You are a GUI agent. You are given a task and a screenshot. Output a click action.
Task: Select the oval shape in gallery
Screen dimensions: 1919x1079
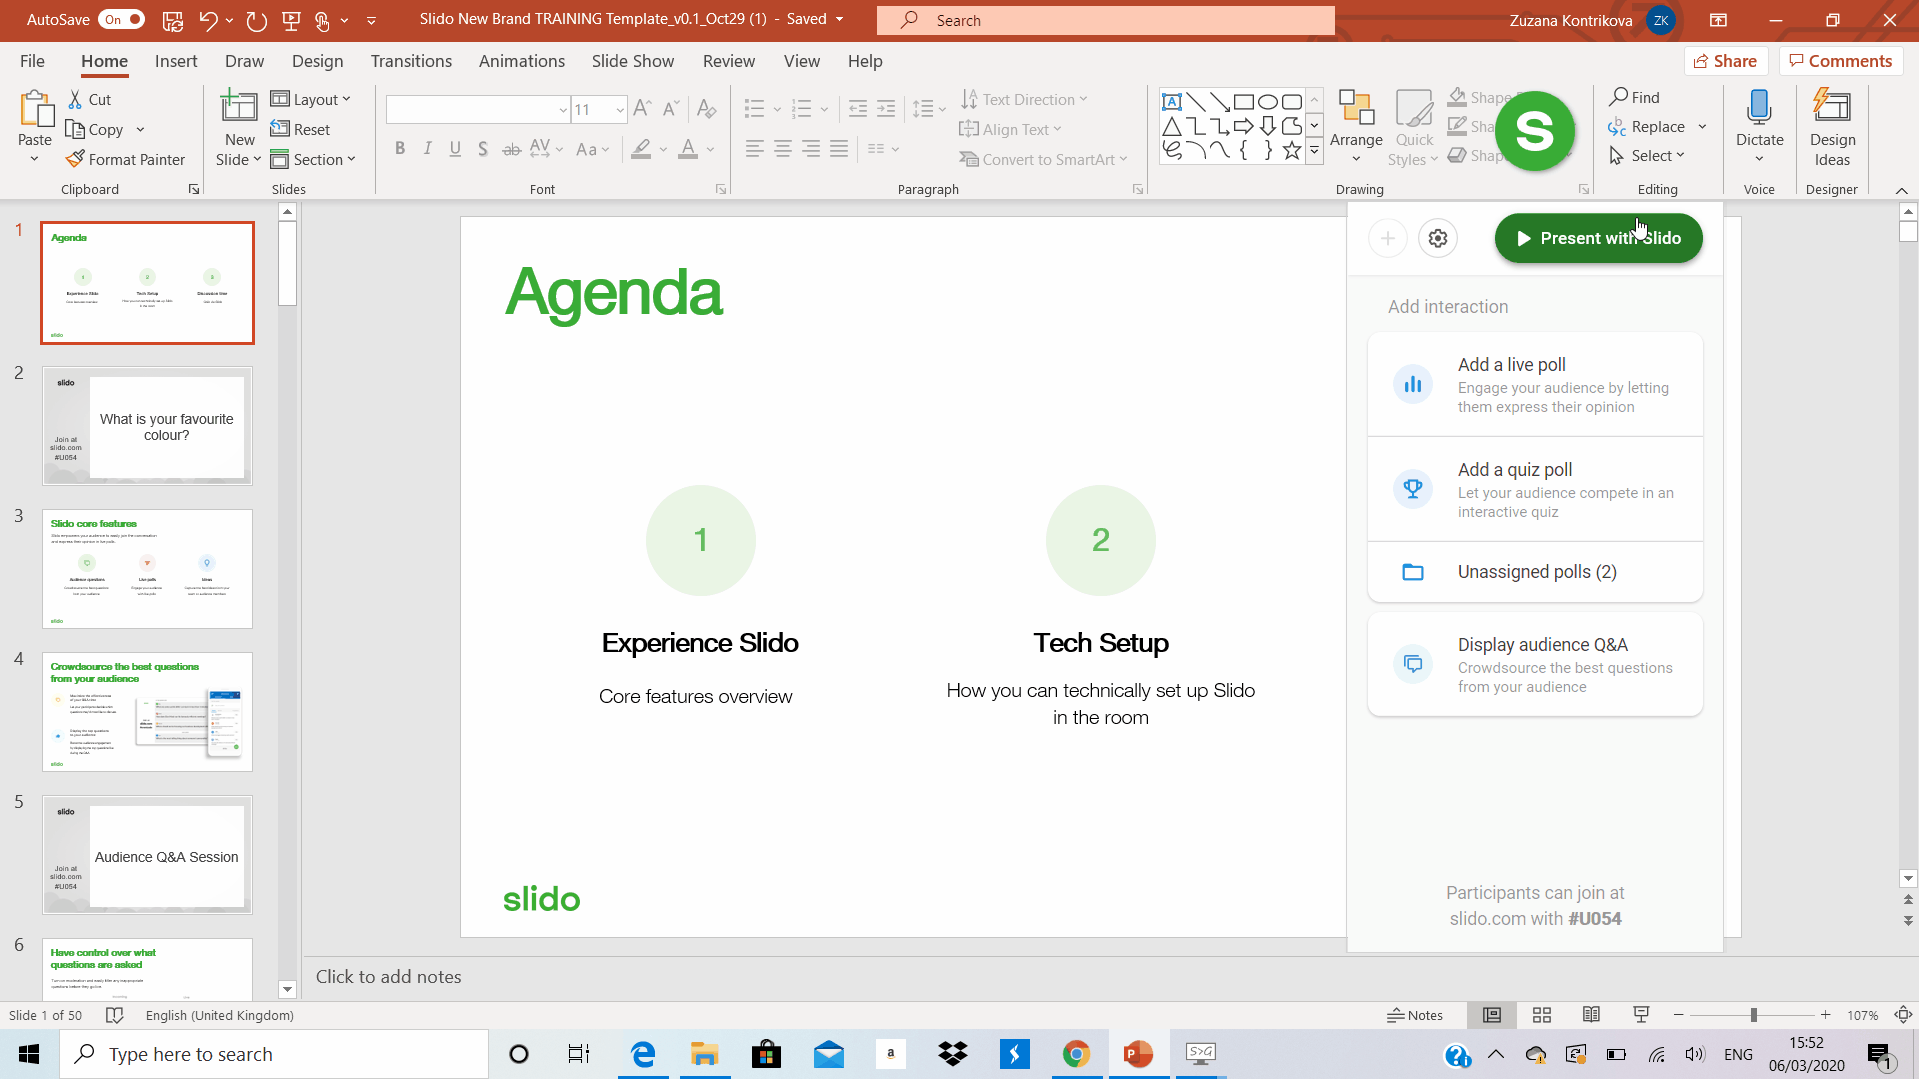[x=1268, y=102]
